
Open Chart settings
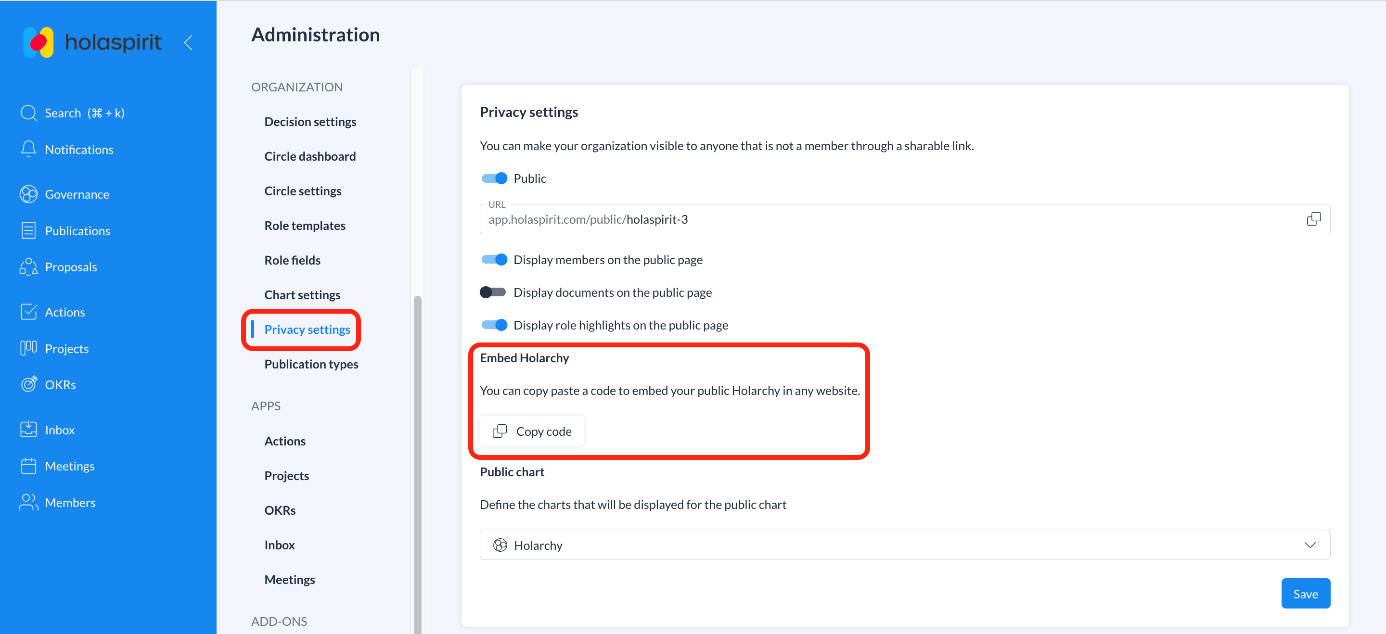tap(302, 295)
